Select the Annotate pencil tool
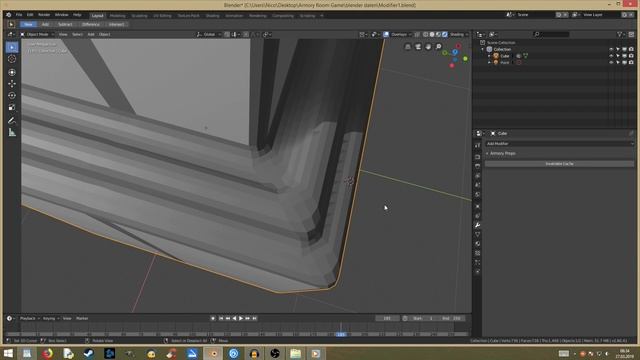Screen dimensions: 640x360 [x=12, y=120]
